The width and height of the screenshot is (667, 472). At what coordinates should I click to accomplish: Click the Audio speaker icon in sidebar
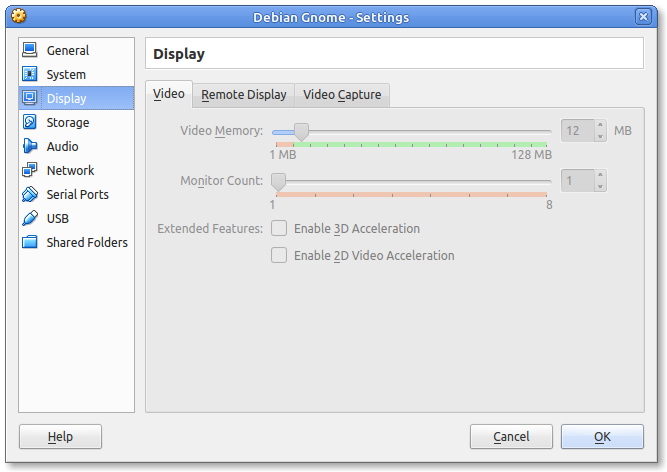30,146
